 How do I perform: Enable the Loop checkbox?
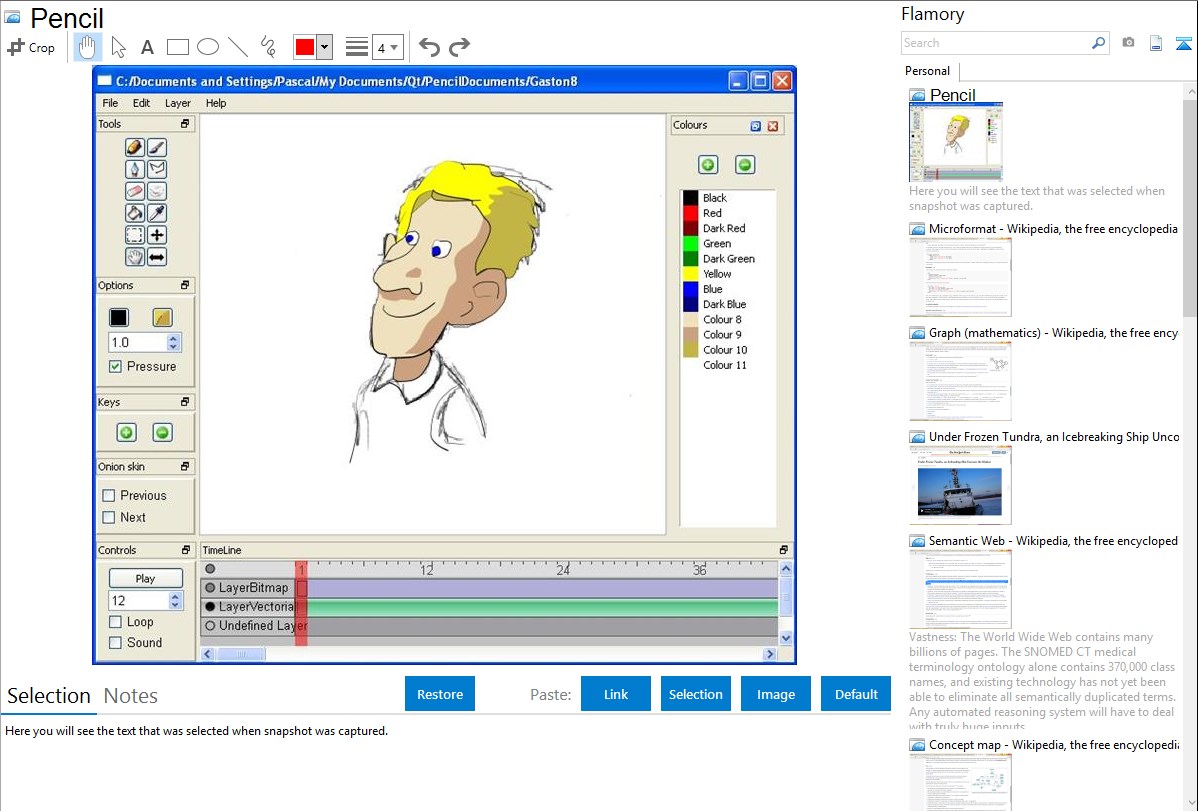click(115, 622)
